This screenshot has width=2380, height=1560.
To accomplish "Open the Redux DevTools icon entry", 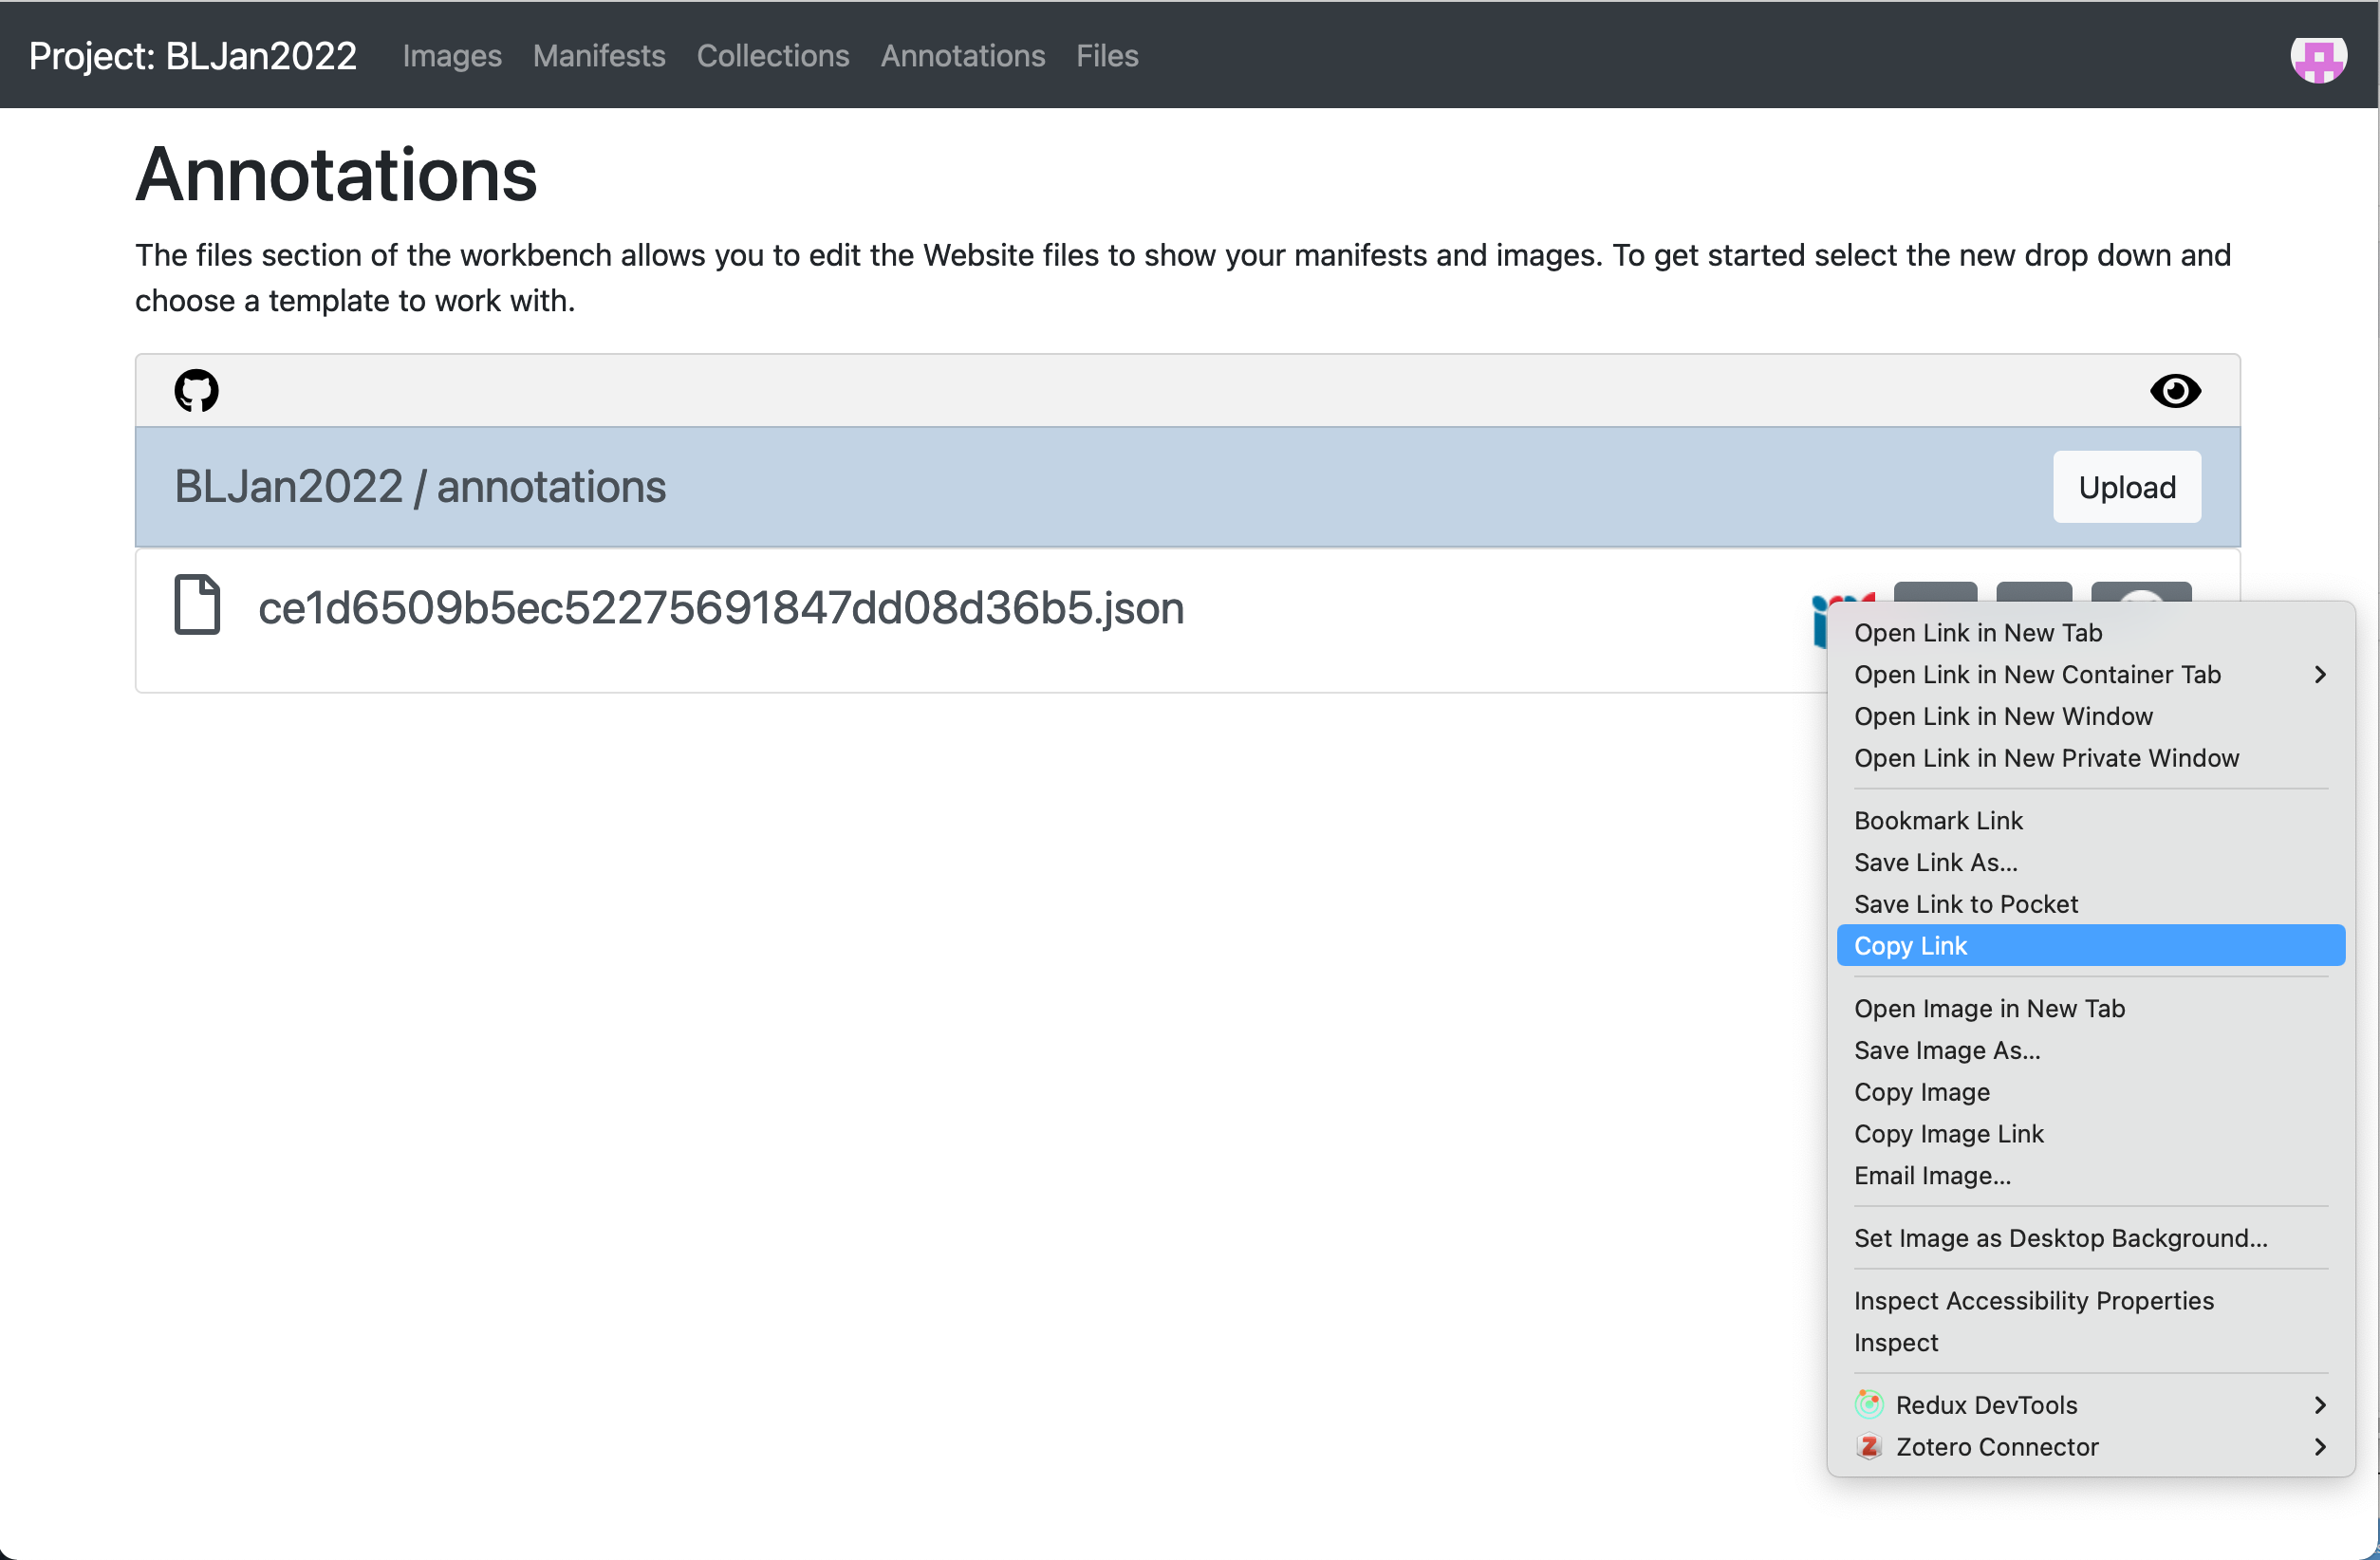I will pos(1868,1405).
